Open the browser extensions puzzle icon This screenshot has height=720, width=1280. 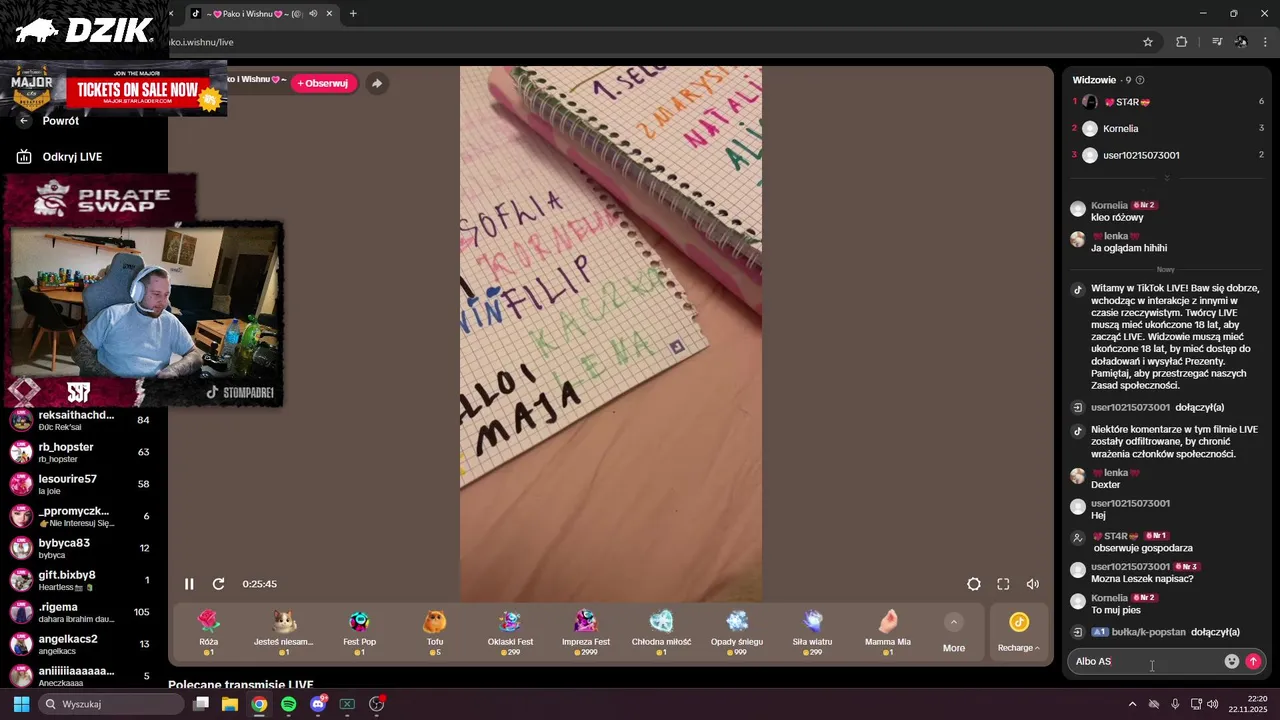[1182, 42]
